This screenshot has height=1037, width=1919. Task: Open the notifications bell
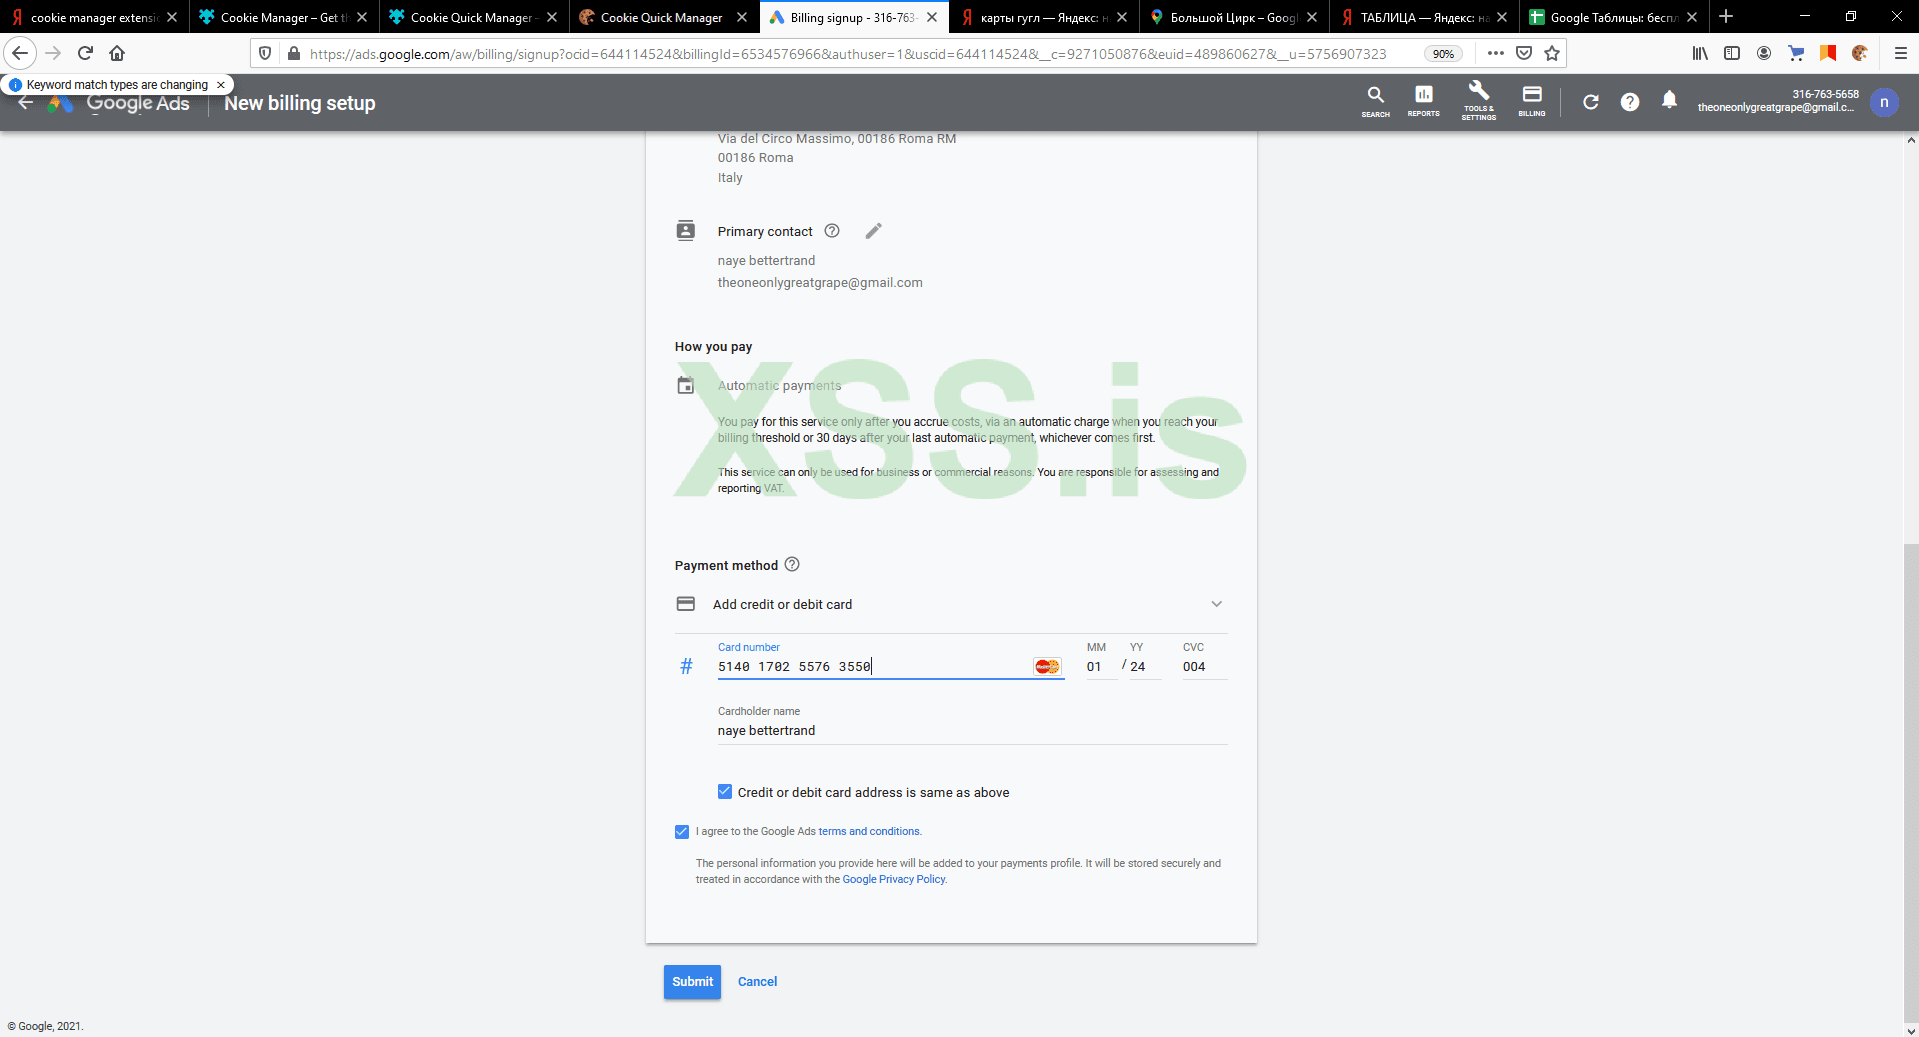(x=1669, y=100)
